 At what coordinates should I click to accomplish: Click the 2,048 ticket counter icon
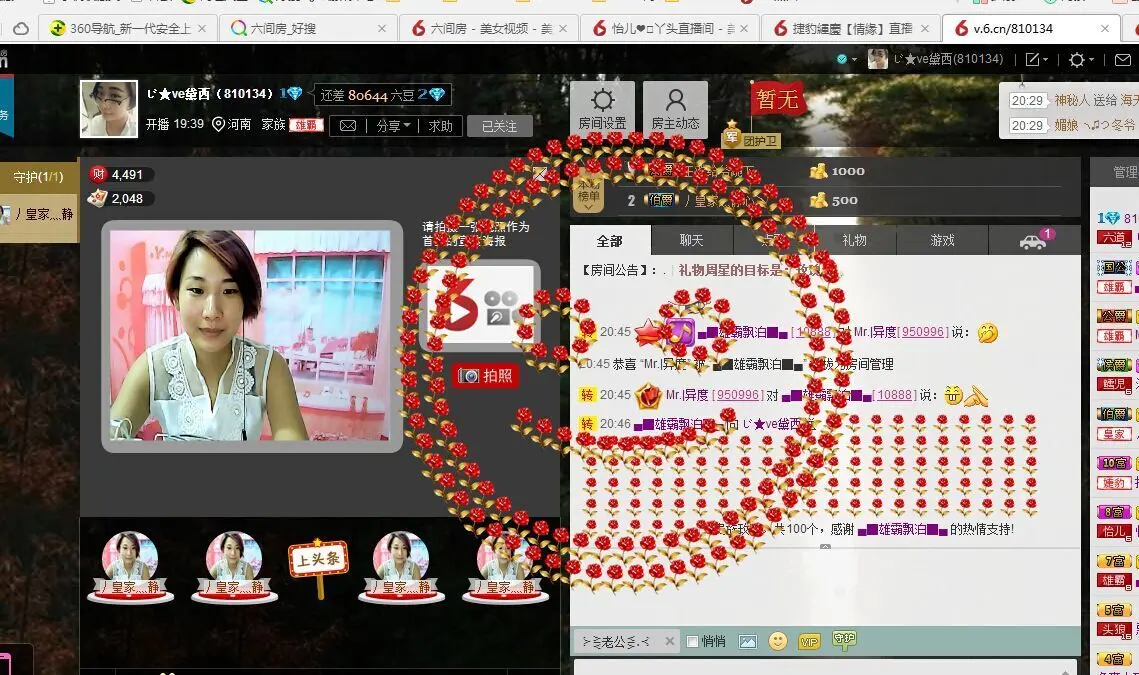click(x=97, y=198)
